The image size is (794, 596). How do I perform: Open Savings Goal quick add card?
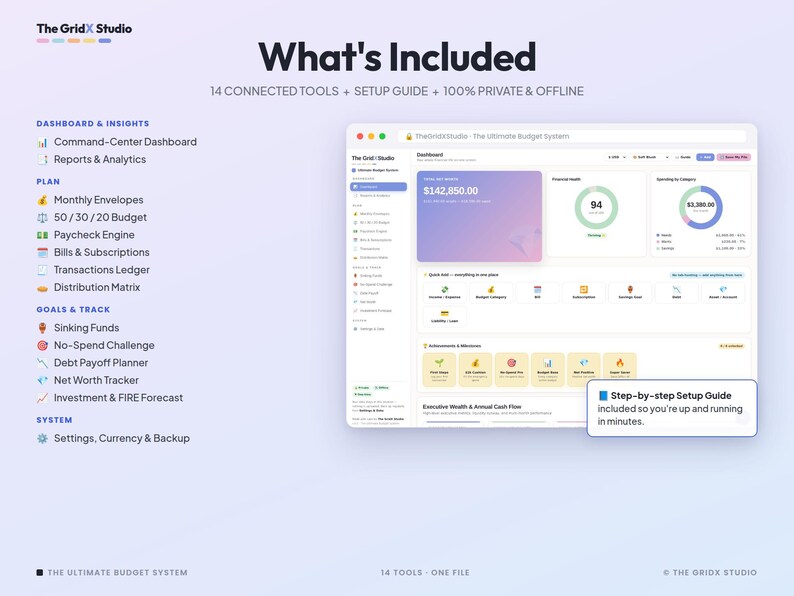click(630, 293)
